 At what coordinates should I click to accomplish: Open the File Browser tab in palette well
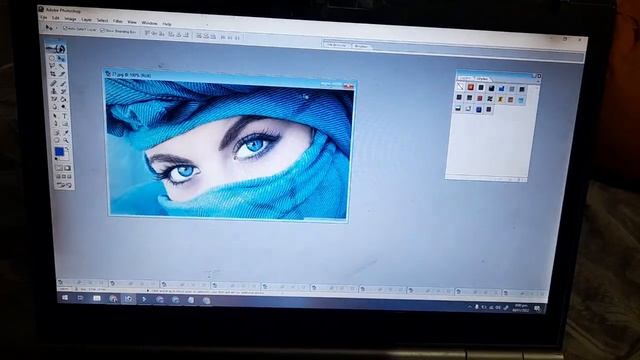[x=337, y=45]
